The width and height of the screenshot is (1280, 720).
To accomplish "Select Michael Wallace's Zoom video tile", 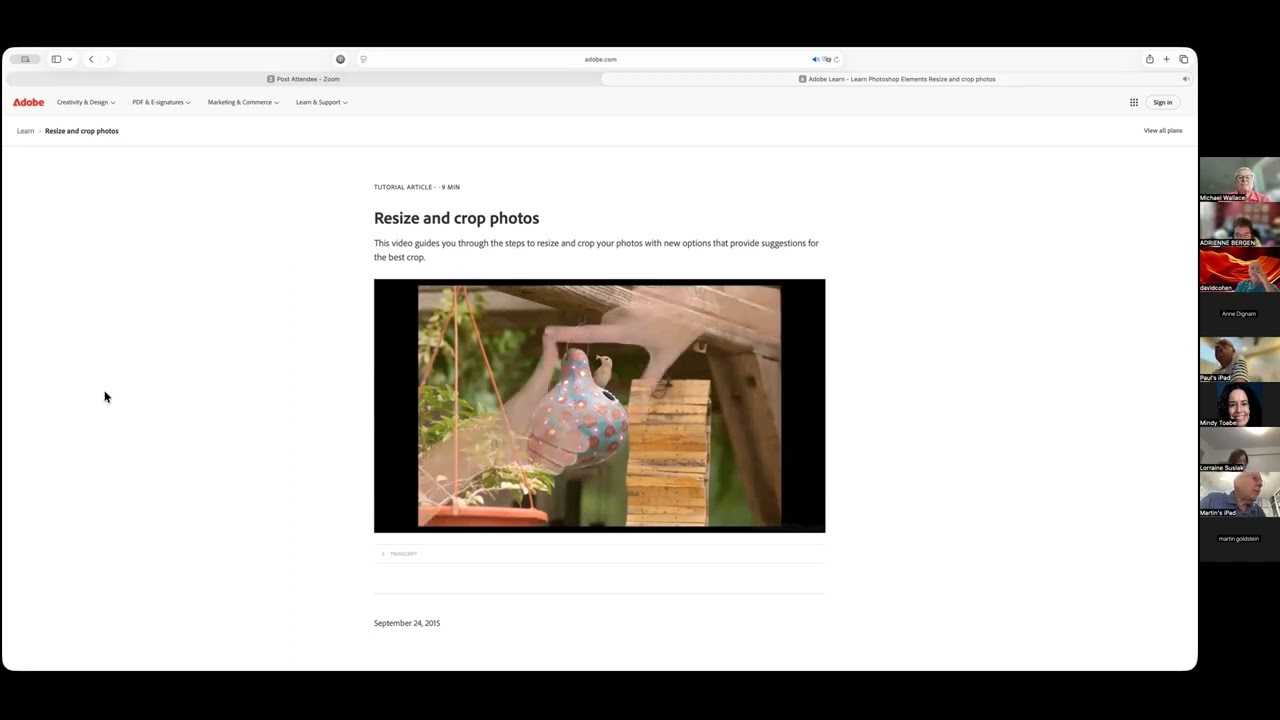I will [x=1239, y=180].
